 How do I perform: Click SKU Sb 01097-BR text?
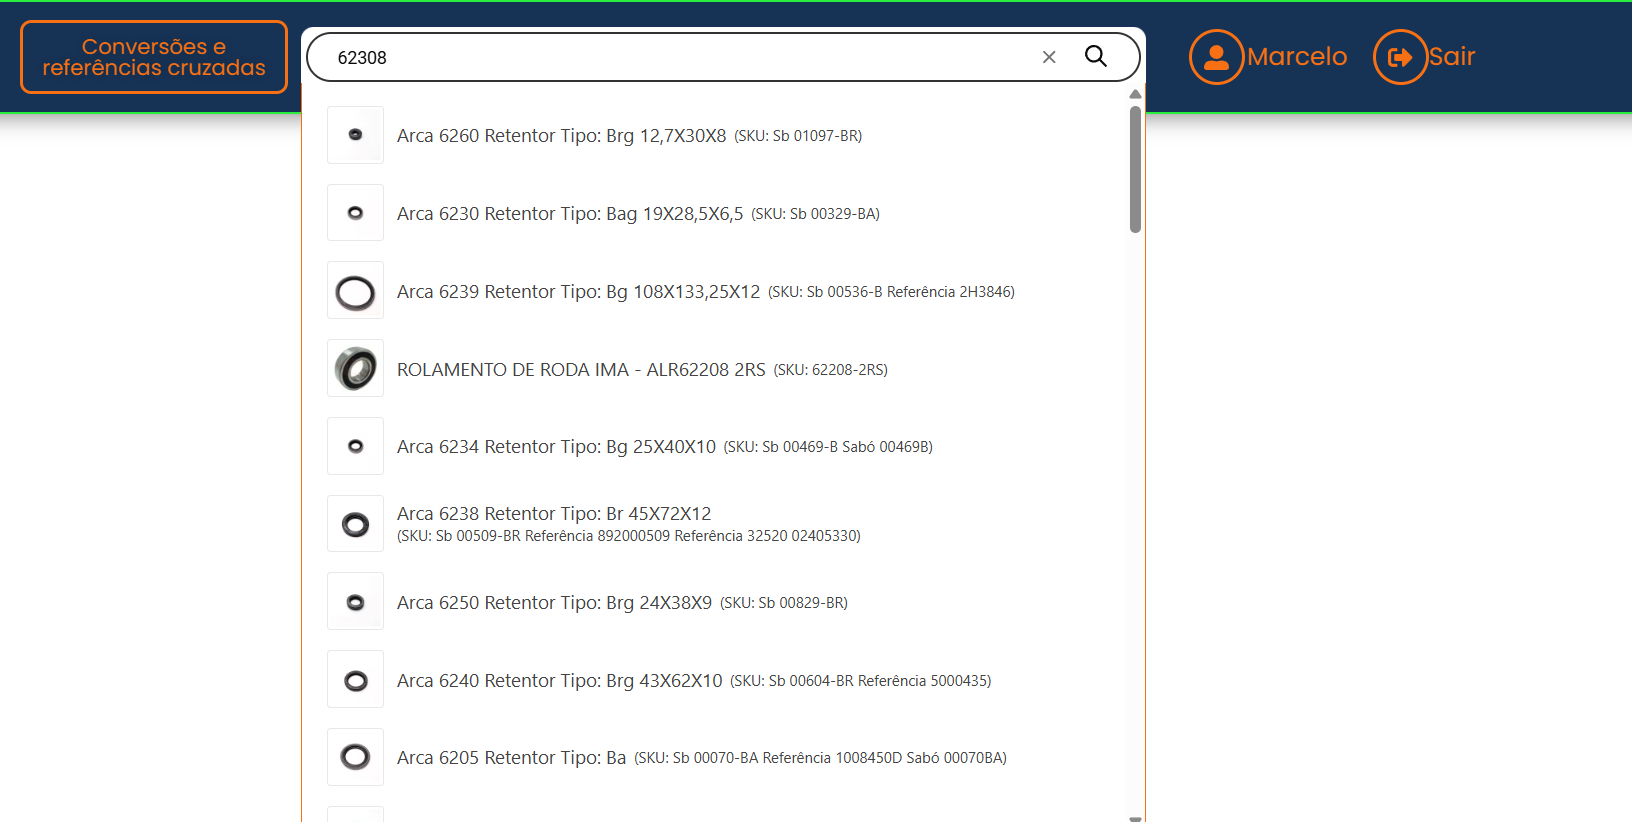(798, 136)
